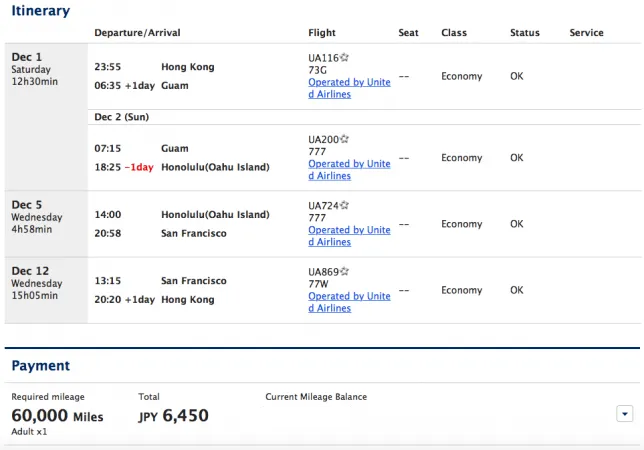Viewport: 644px width, 450px height.
Task: Open Operated by United Airlines link for UA116
Action: (x=349, y=88)
